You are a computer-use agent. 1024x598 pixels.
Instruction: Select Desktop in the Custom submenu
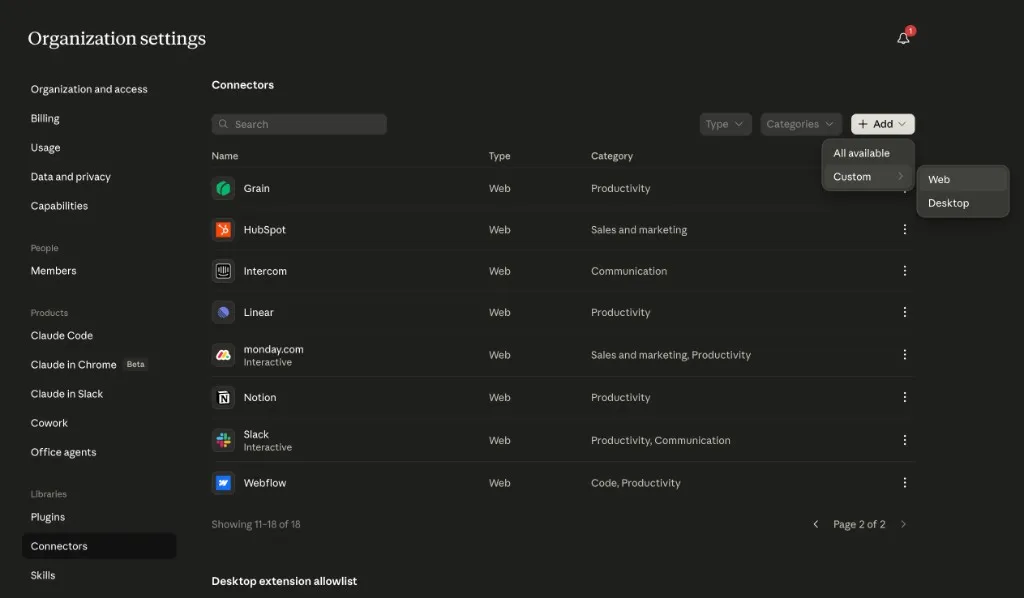tap(963, 203)
